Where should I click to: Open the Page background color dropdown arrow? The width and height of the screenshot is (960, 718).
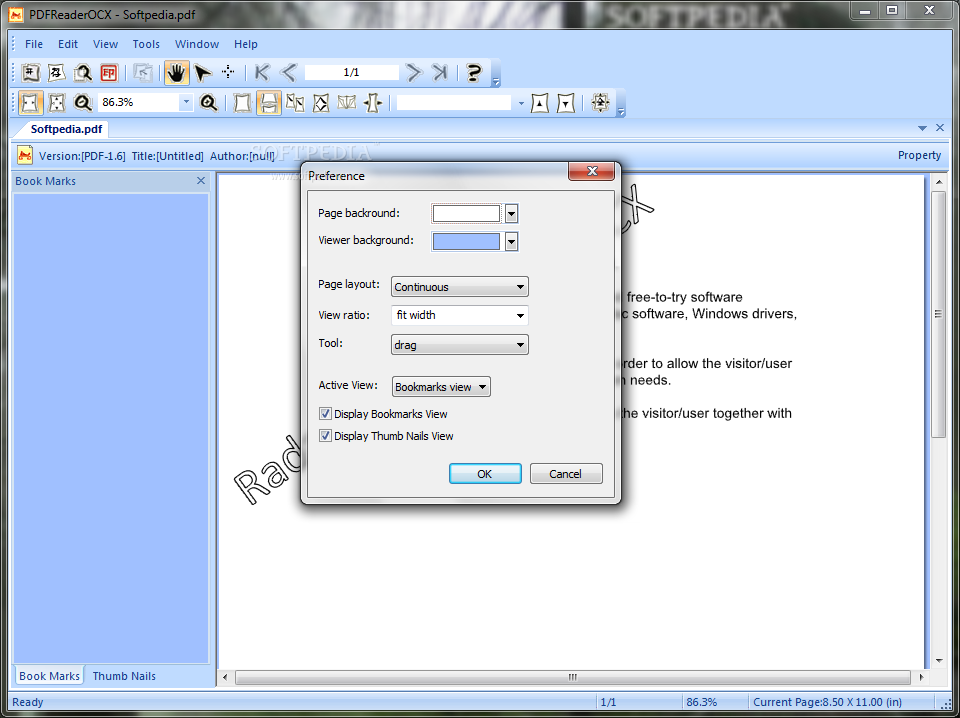pos(511,214)
